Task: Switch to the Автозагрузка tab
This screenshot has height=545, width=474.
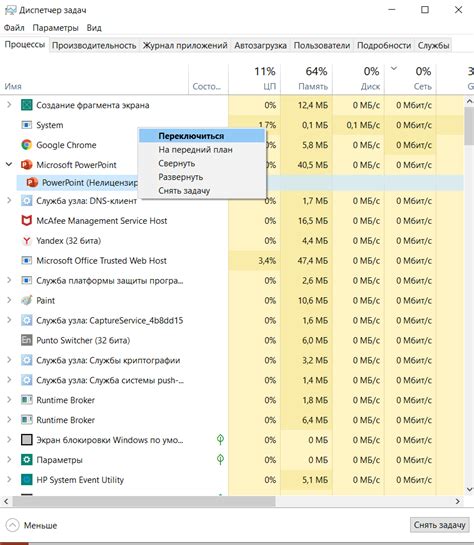Action: tap(260, 46)
